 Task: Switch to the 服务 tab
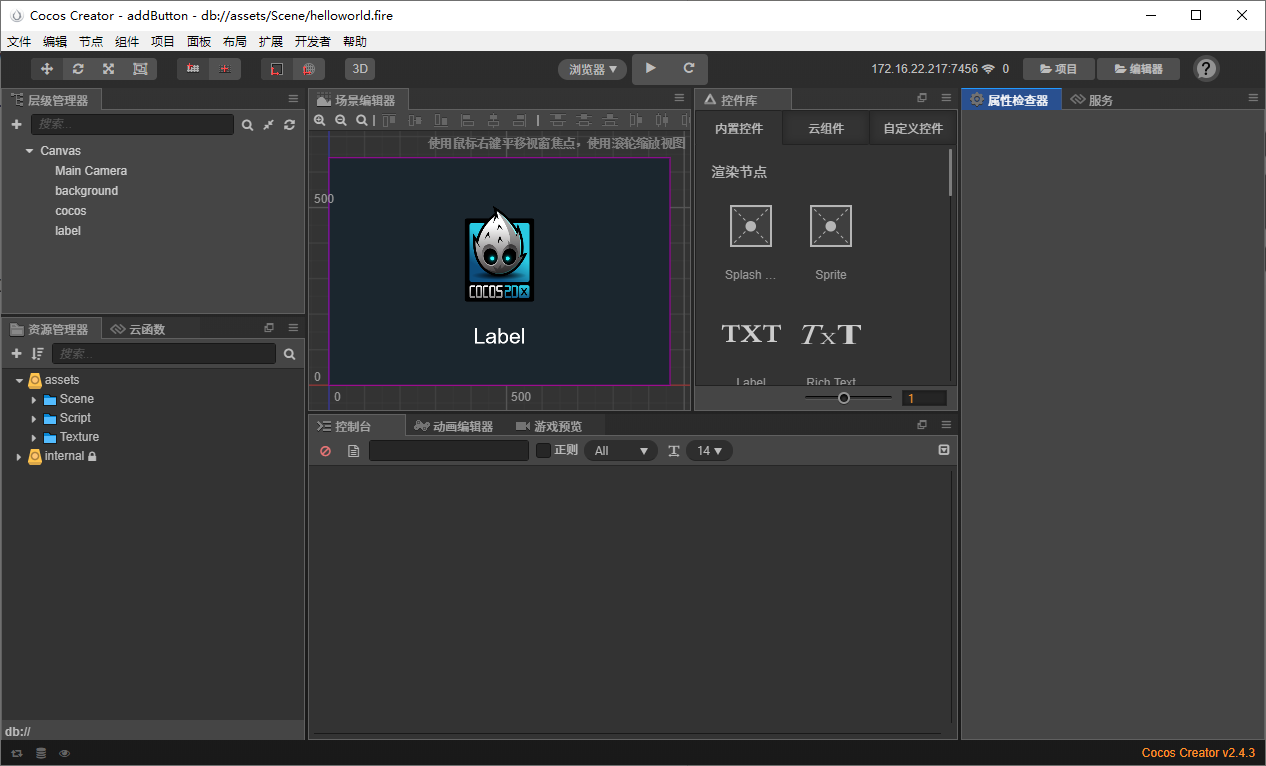(x=1092, y=100)
